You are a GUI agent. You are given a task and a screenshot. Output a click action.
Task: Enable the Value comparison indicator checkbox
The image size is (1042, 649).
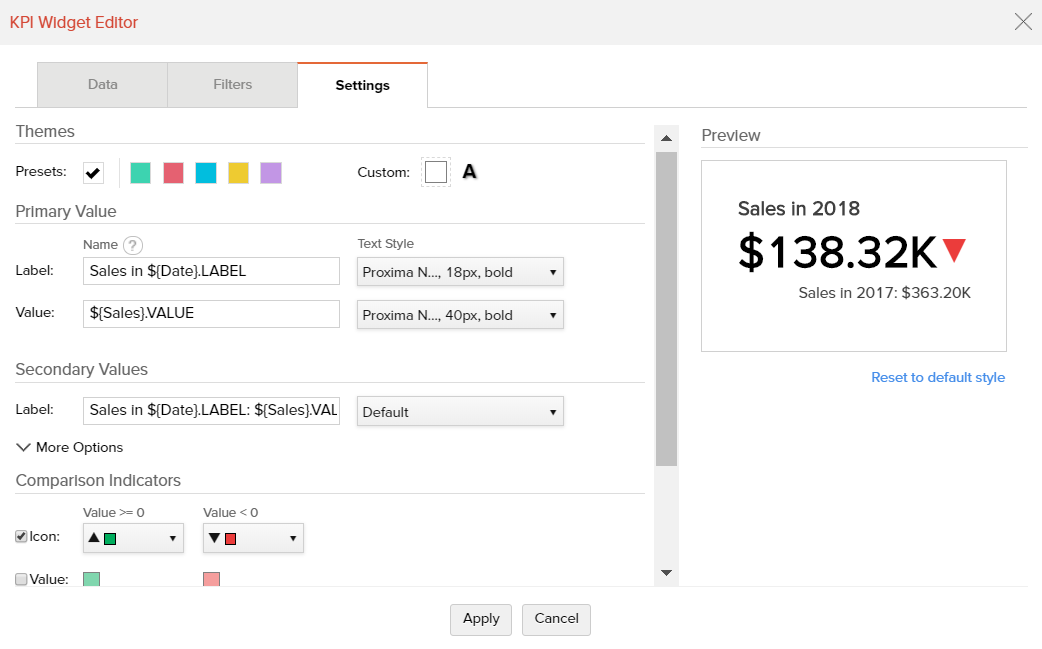(x=21, y=578)
